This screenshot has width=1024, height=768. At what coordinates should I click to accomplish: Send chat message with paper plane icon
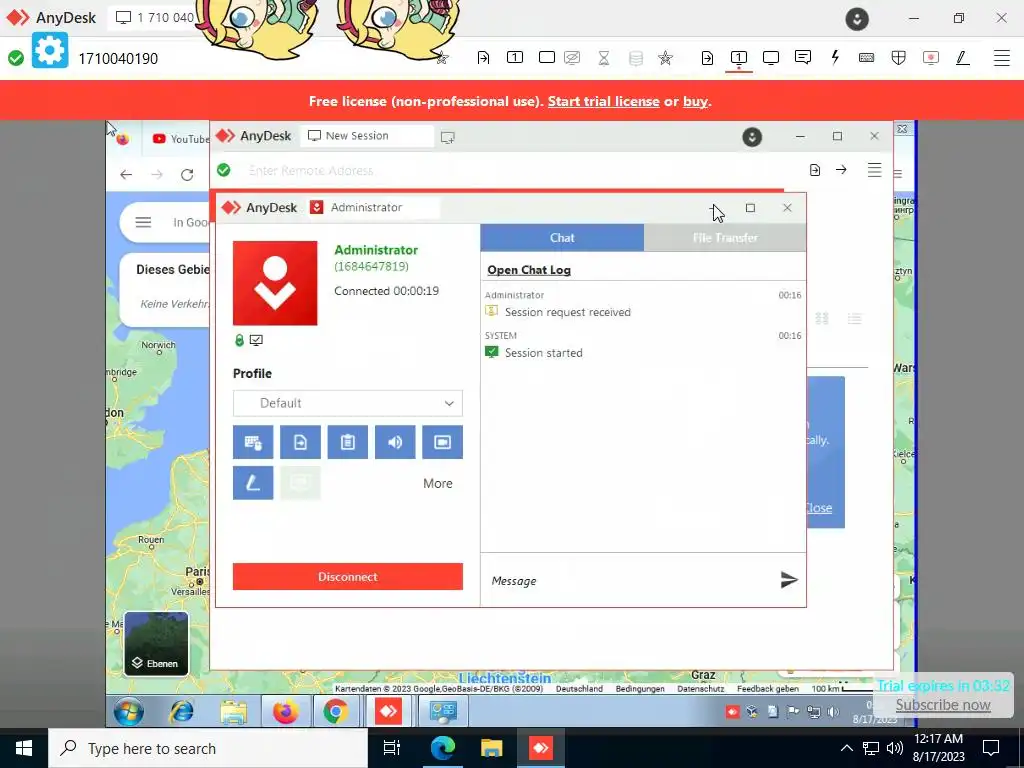click(x=789, y=579)
